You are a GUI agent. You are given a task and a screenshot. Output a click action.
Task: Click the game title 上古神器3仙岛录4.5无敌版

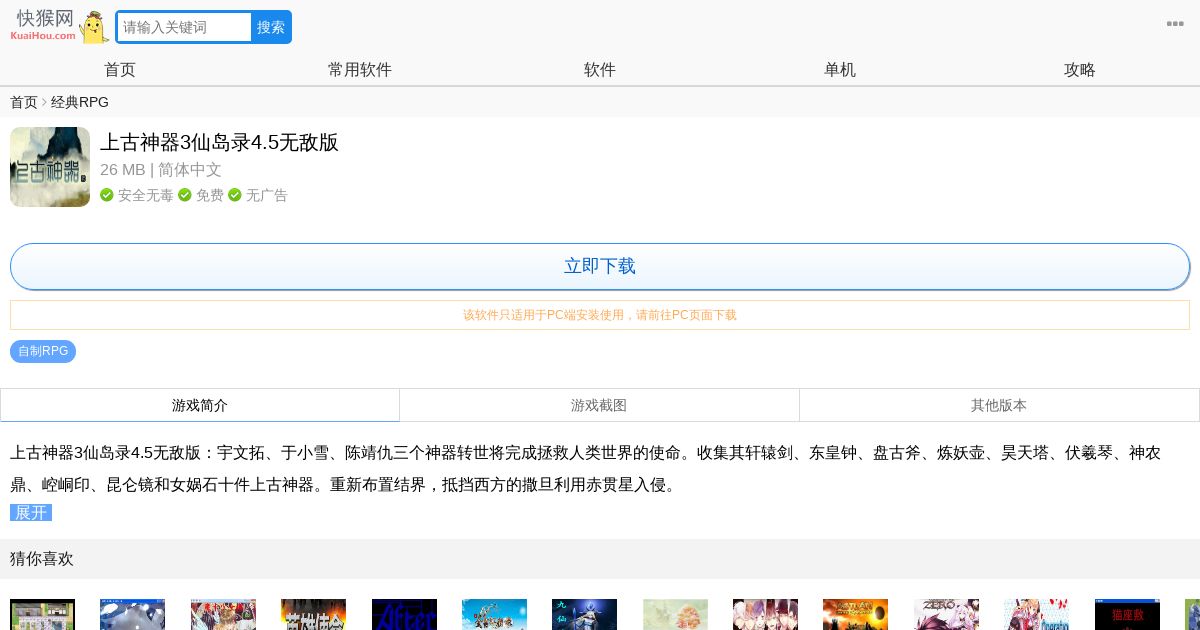219,142
